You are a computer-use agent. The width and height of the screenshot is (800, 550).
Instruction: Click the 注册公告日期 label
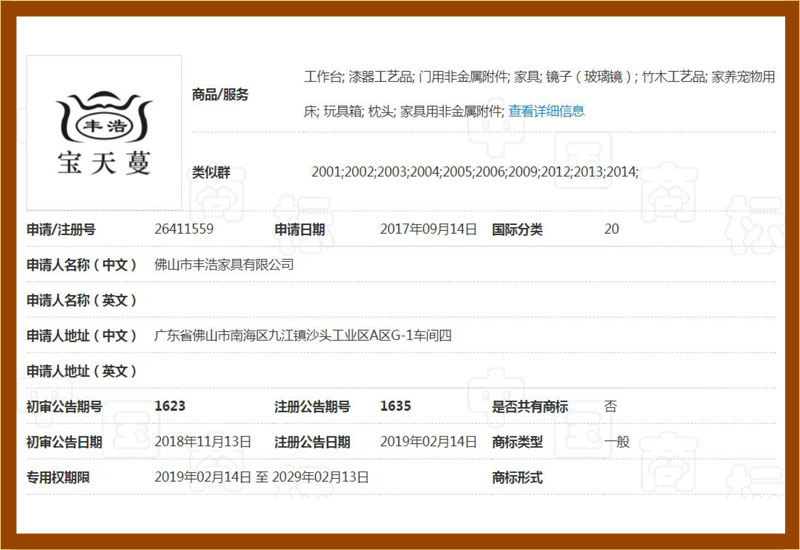[312, 442]
